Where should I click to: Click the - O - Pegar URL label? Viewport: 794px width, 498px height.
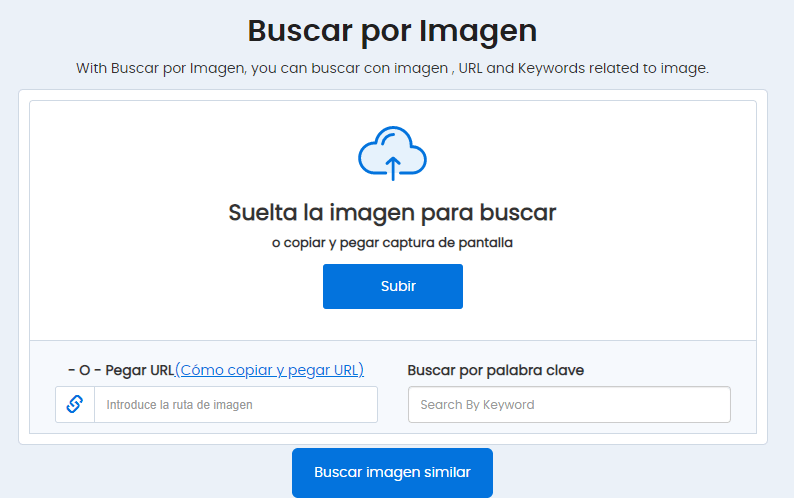121,370
